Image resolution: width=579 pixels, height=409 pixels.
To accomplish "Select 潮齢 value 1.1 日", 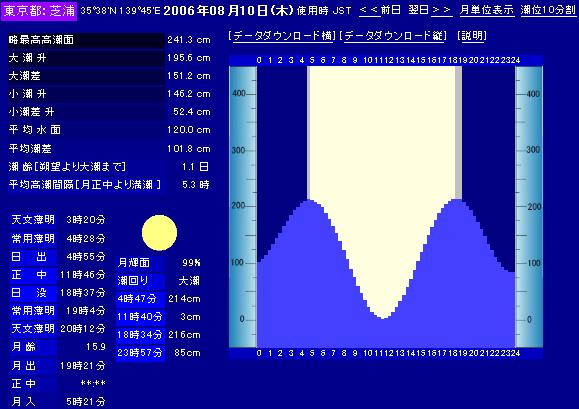I will tap(195, 167).
